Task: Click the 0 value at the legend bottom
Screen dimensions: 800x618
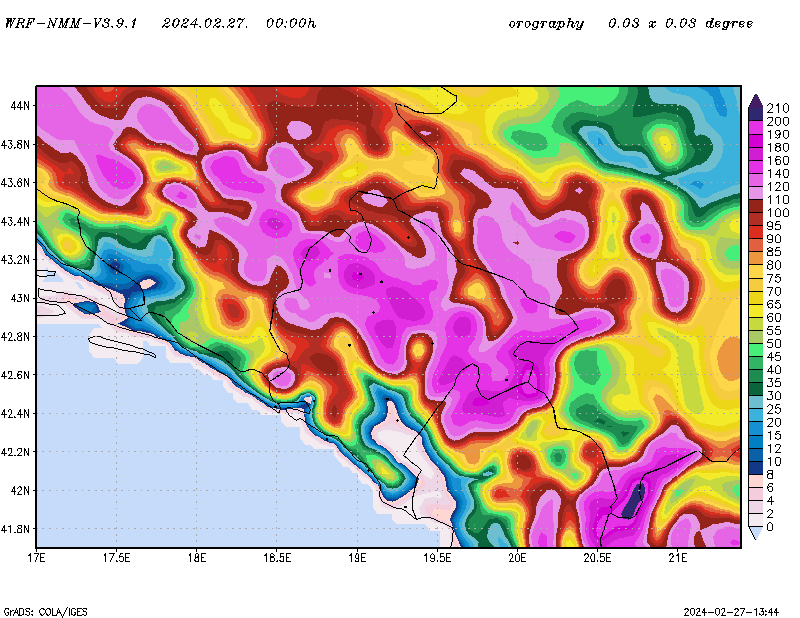Action: point(770,527)
